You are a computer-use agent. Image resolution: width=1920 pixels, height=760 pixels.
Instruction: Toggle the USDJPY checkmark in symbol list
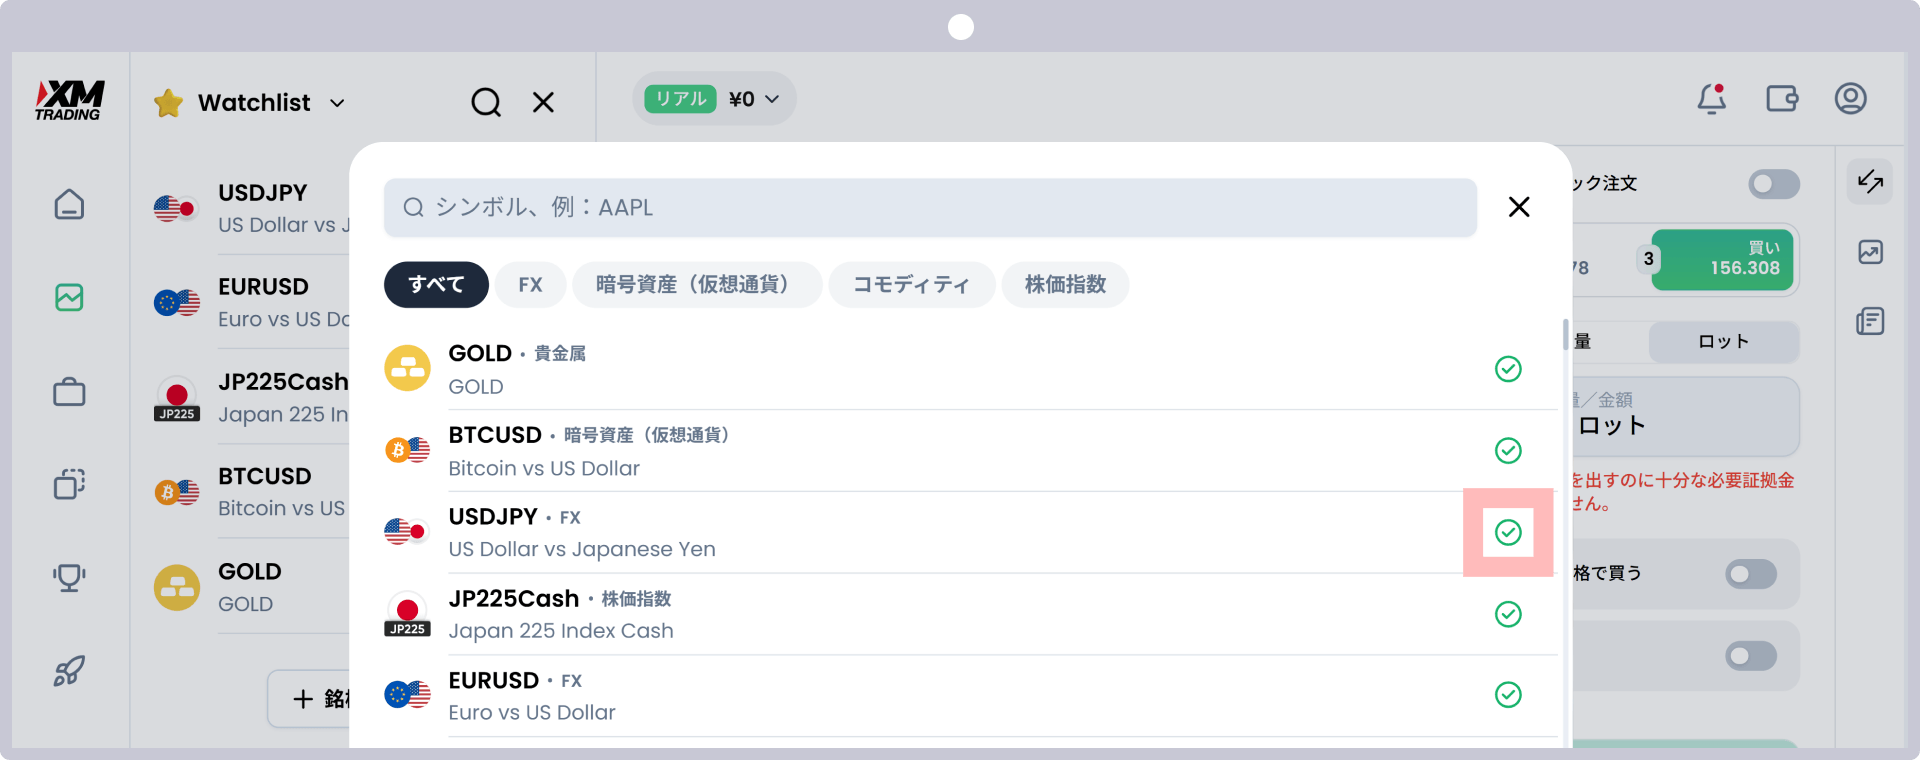tap(1508, 532)
